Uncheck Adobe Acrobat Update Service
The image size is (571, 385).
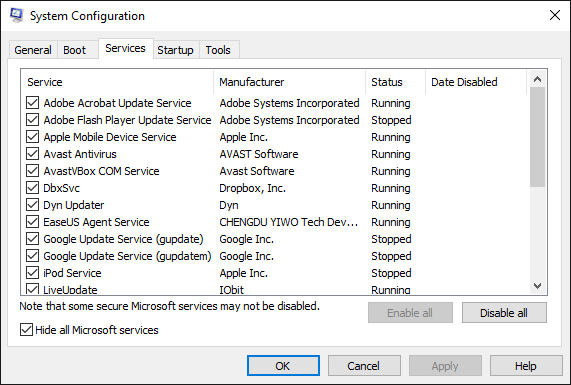(32, 103)
